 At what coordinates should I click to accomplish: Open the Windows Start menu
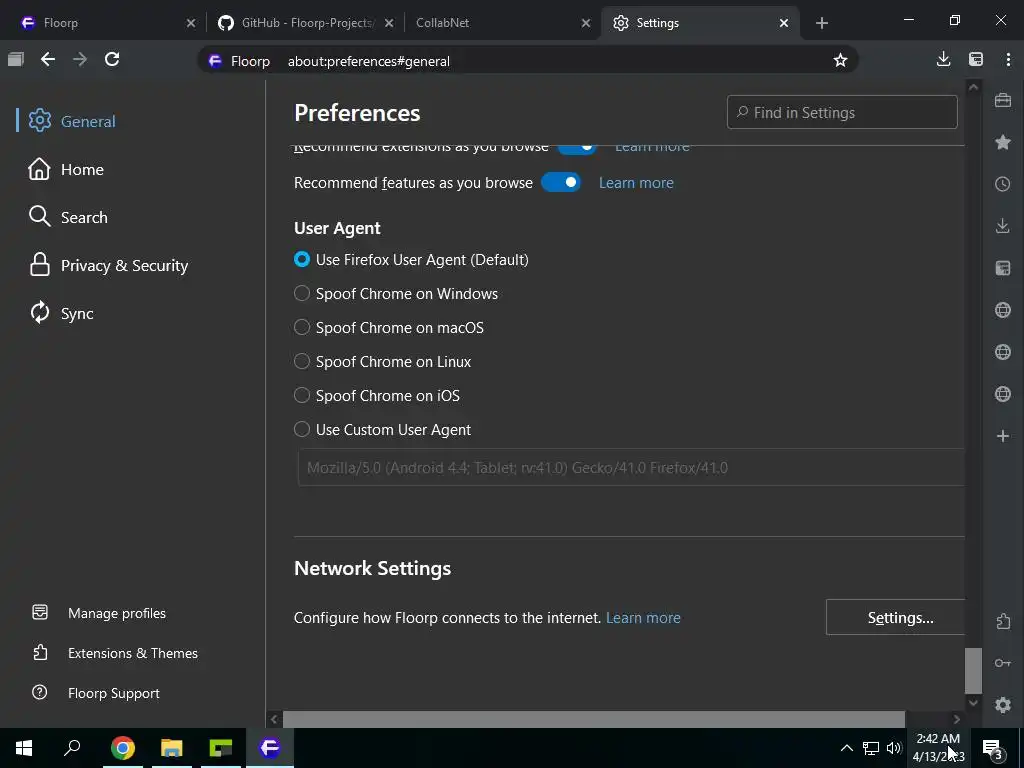(x=24, y=748)
